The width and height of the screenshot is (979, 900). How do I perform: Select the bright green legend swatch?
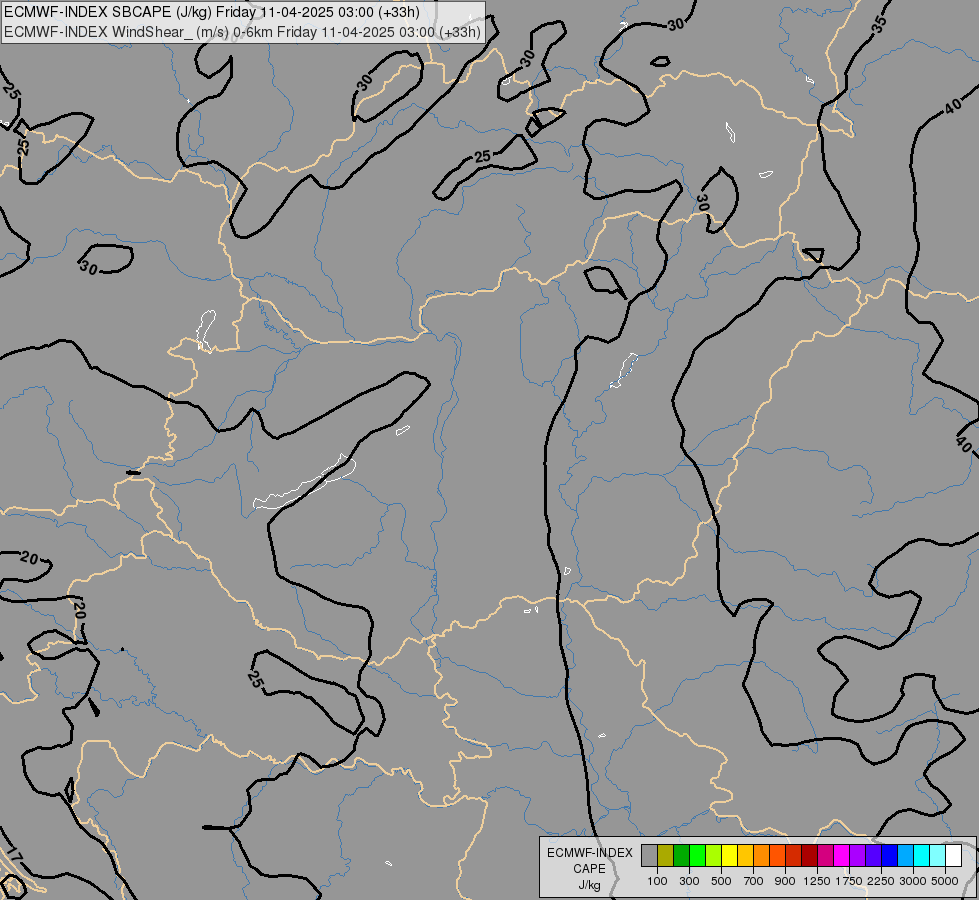(697, 856)
